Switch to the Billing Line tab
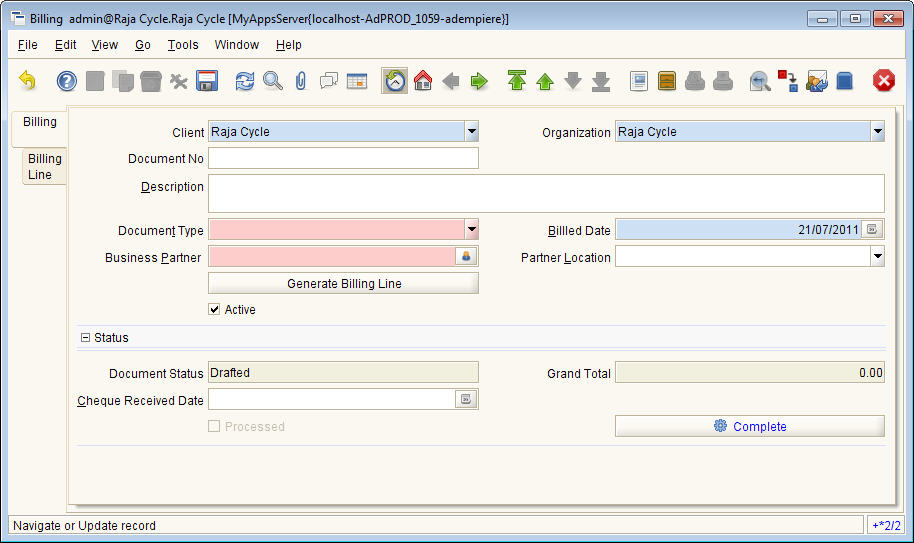 pos(44,166)
